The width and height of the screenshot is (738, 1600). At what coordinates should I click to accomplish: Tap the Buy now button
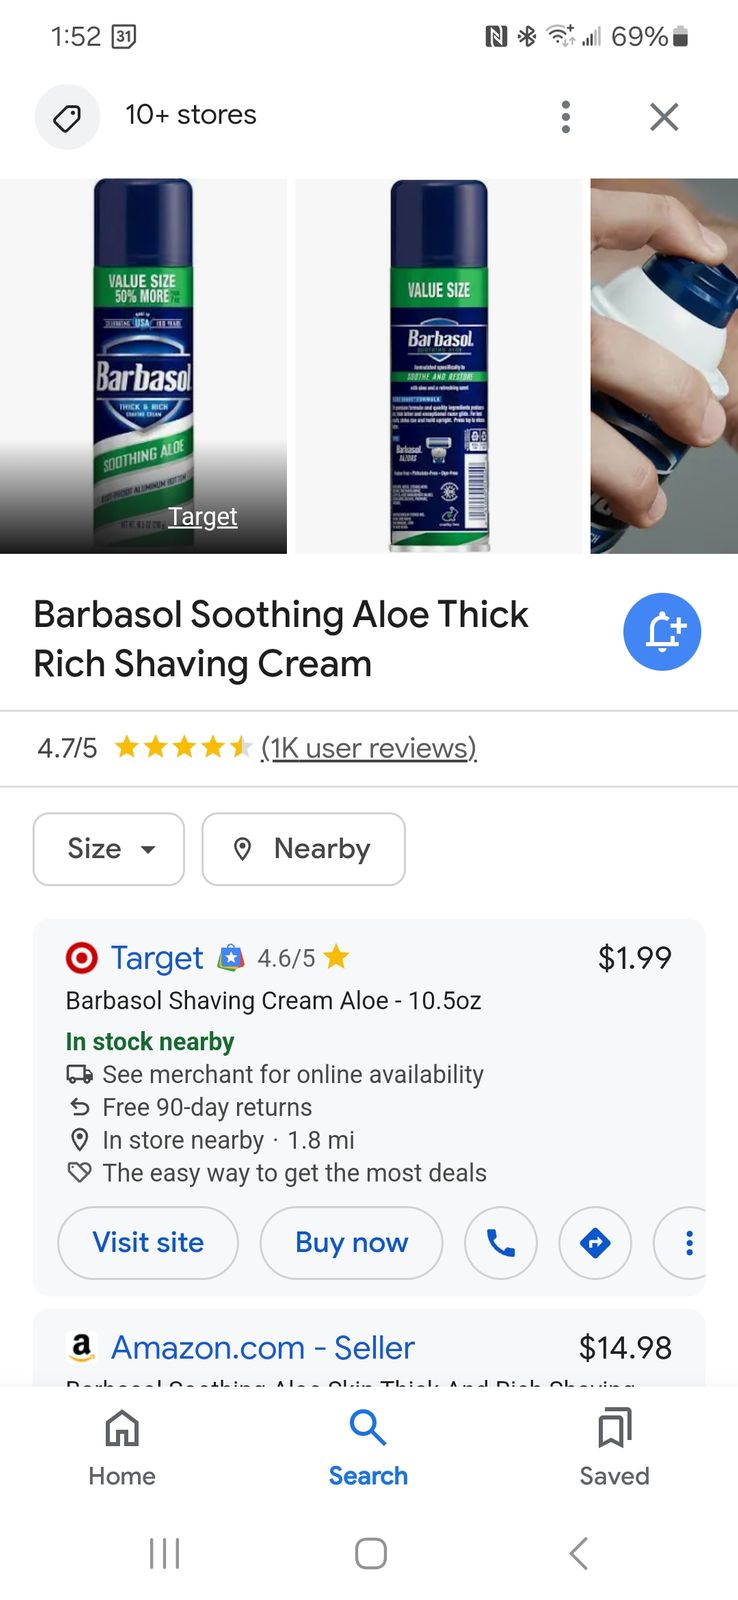(351, 1243)
